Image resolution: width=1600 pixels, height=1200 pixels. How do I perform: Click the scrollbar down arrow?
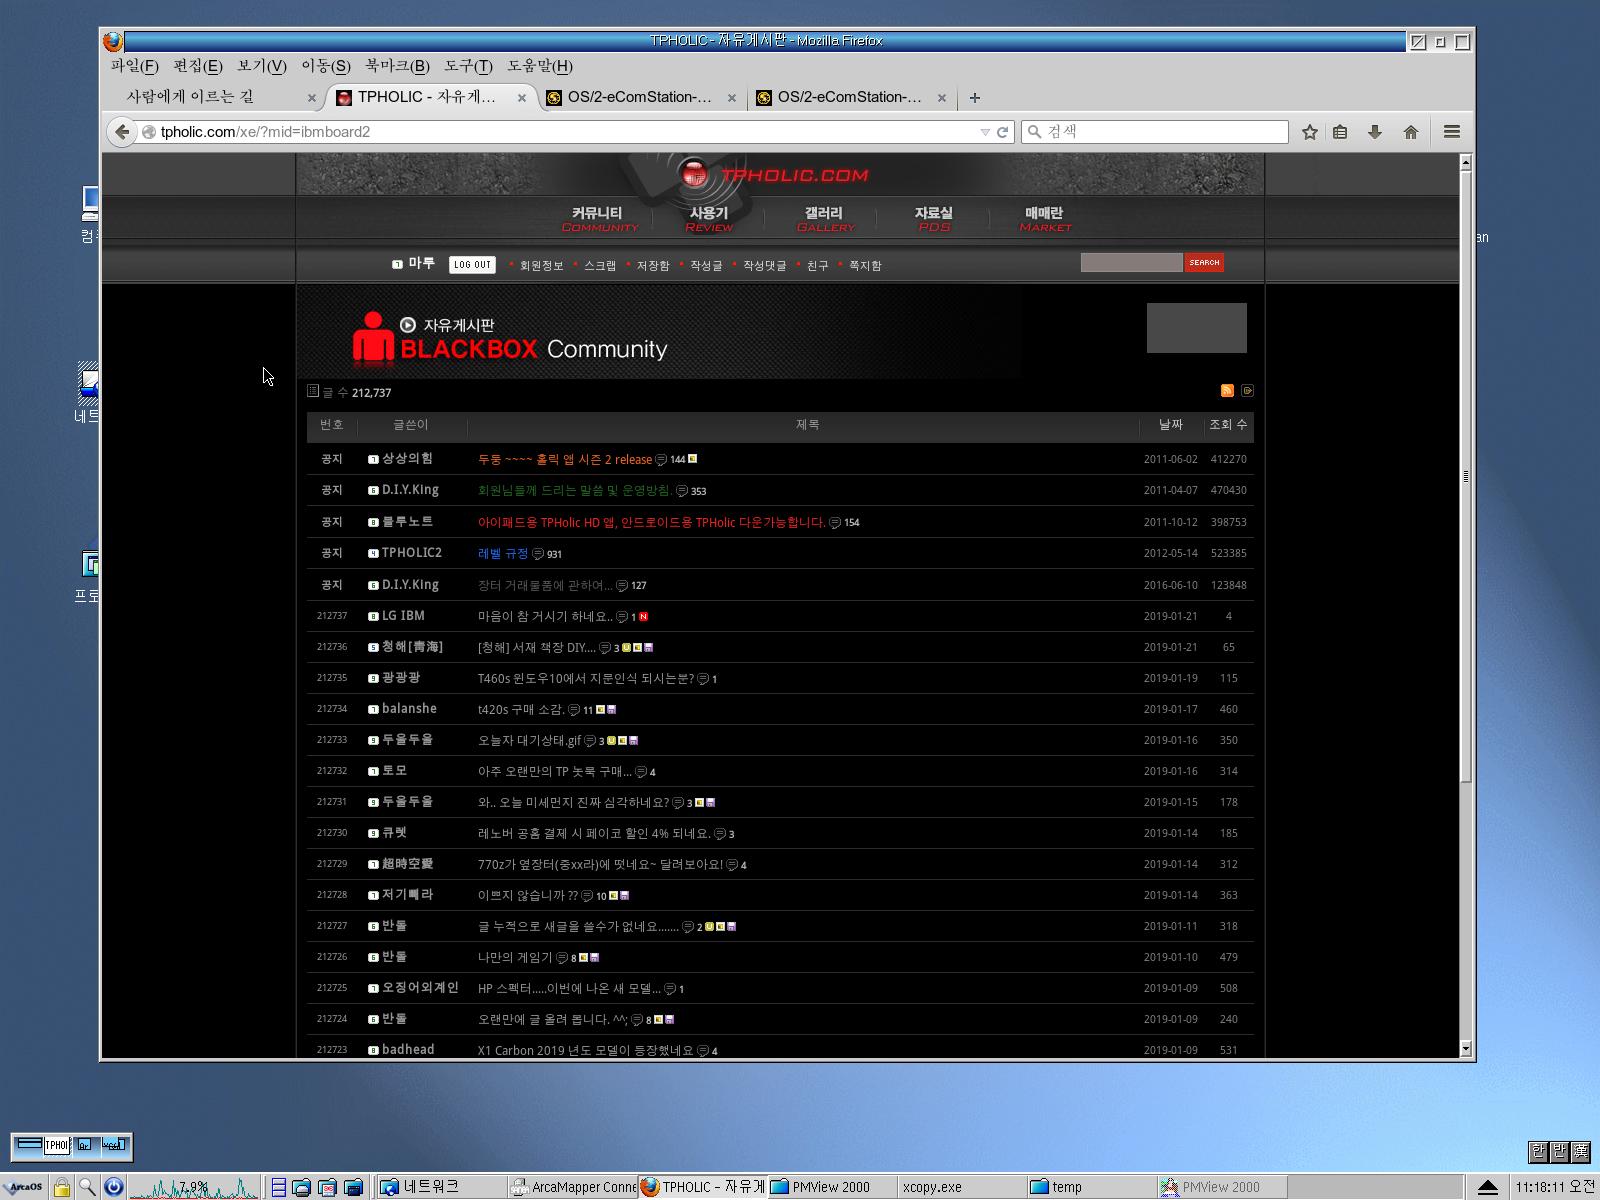(x=1466, y=1049)
